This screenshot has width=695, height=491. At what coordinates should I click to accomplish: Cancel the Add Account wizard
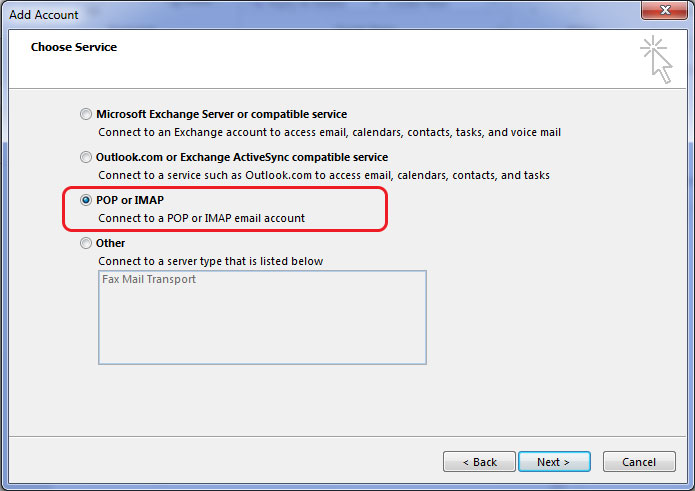click(639, 462)
